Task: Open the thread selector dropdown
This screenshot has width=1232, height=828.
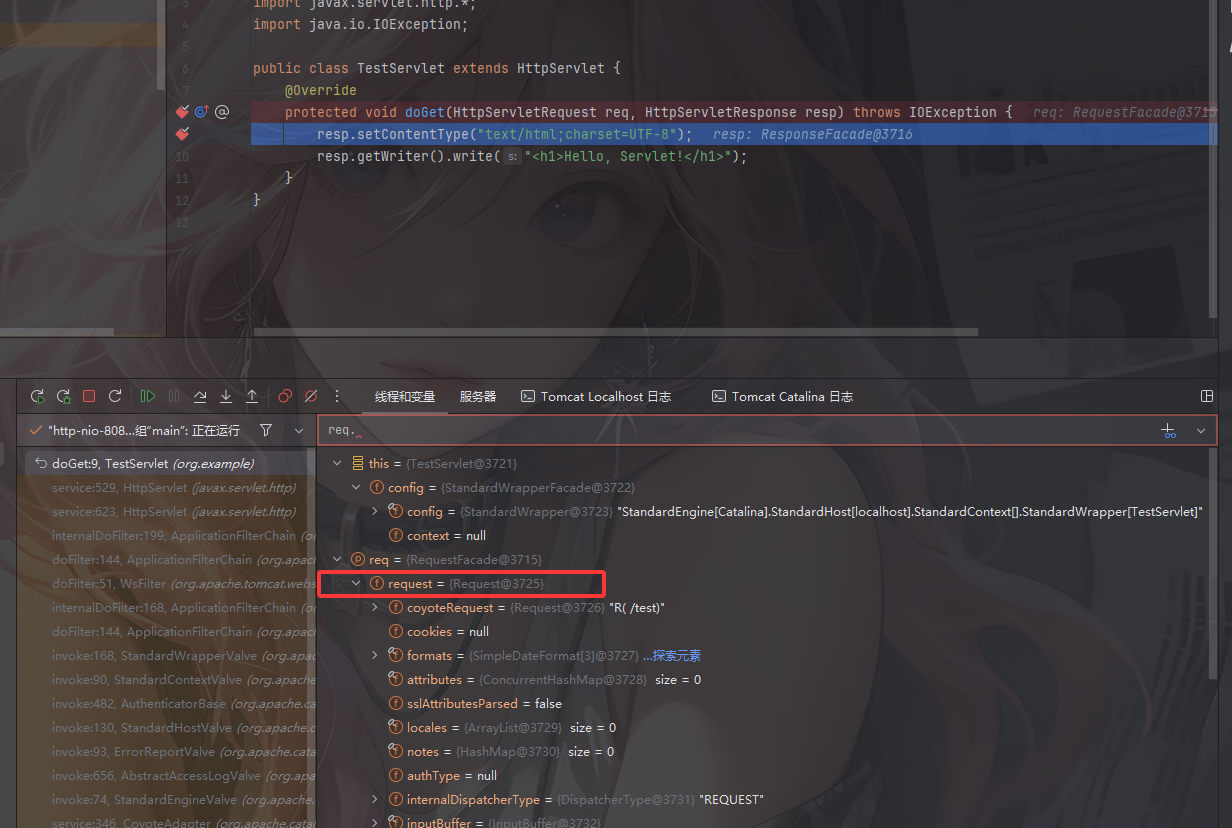Action: point(299,430)
